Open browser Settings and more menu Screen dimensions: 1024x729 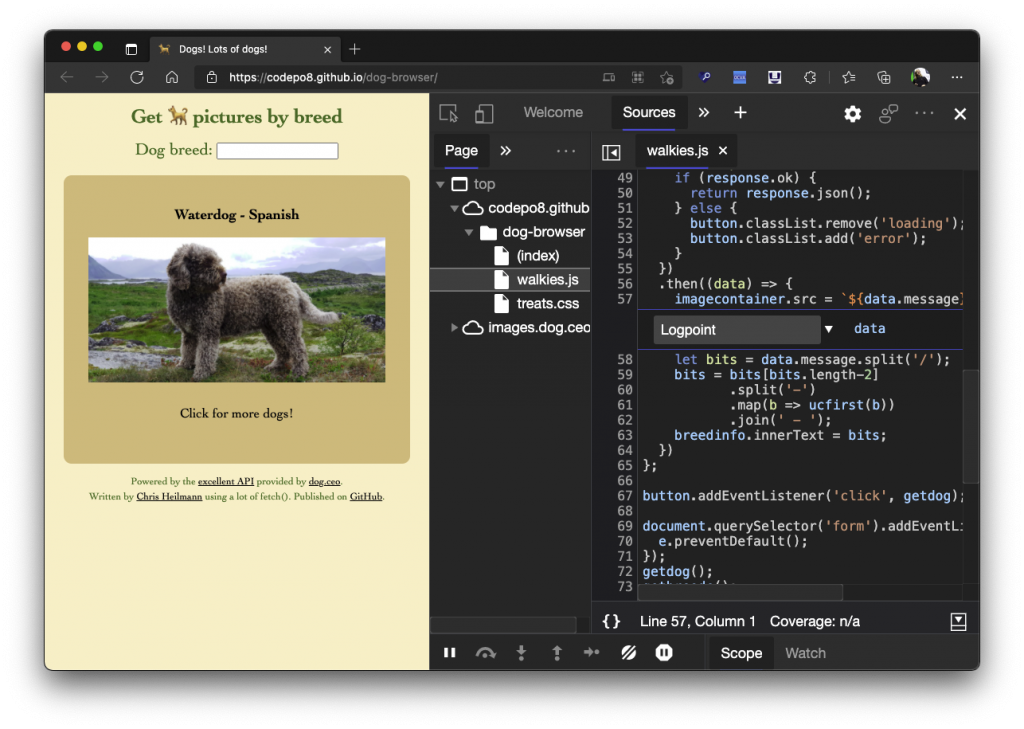(x=957, y=77)
